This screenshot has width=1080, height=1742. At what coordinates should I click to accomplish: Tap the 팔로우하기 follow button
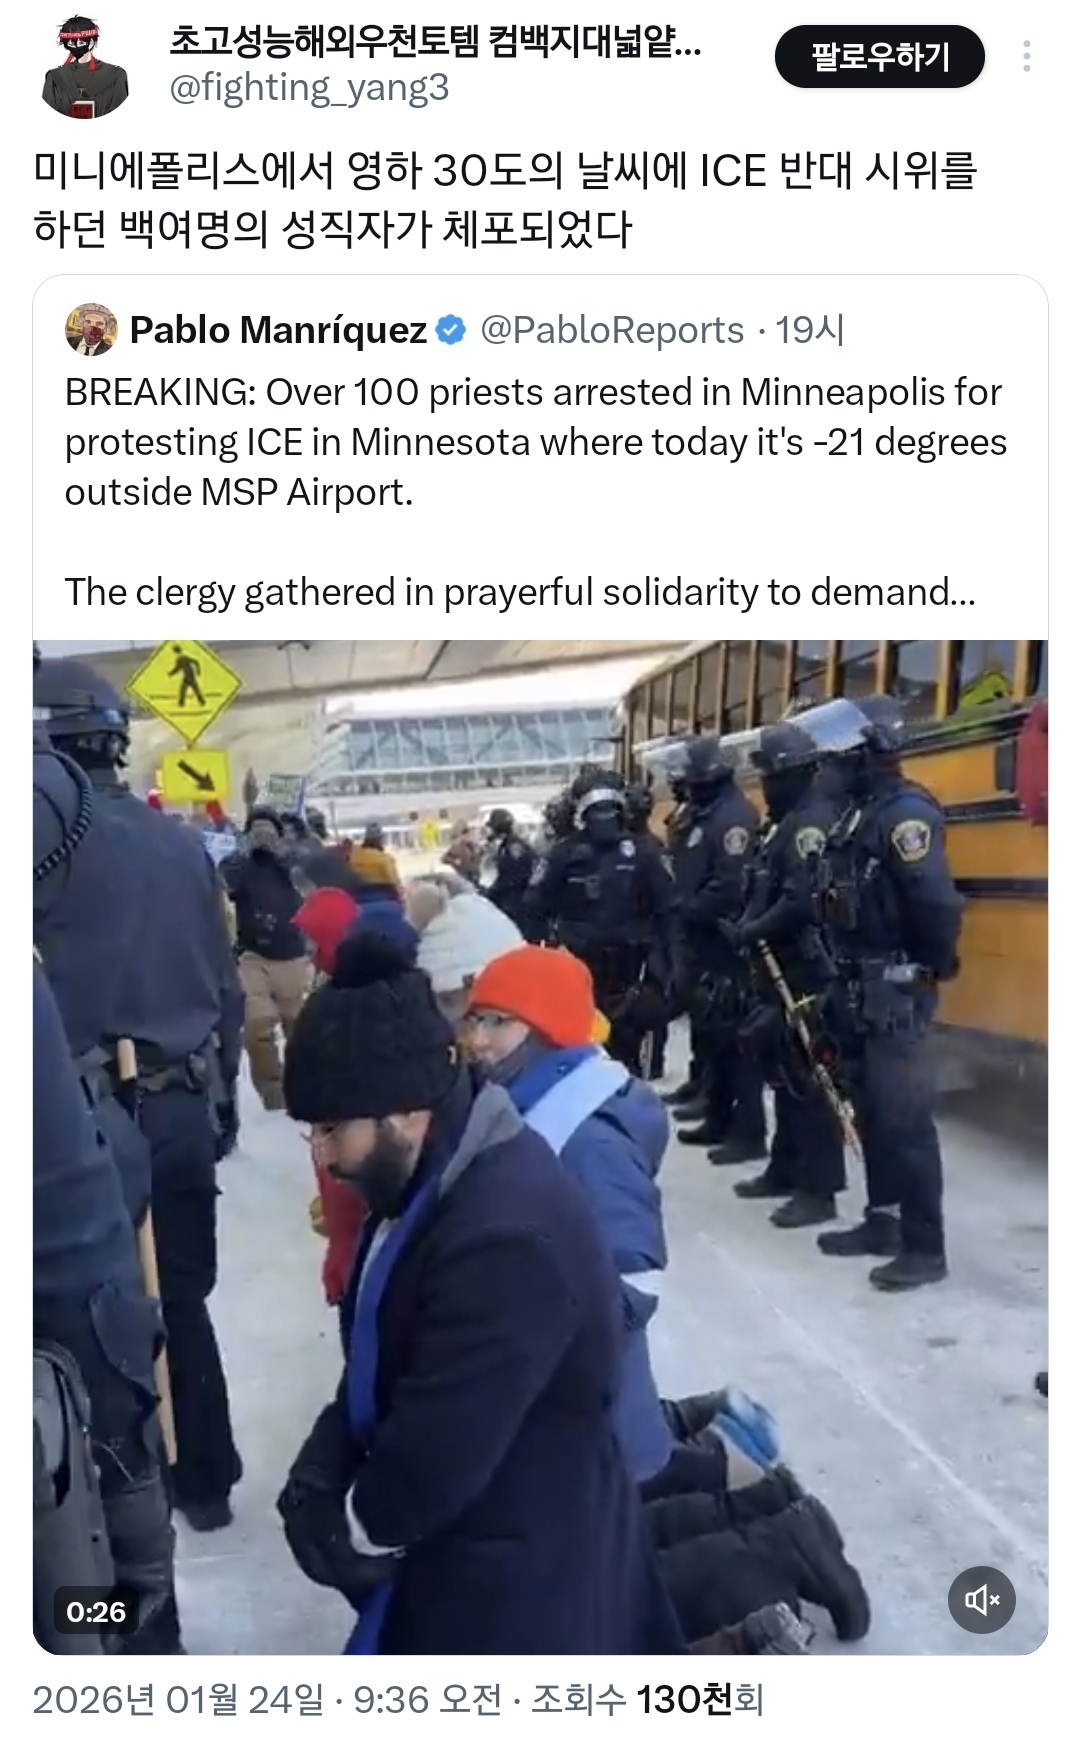pyautogui.click(x=879, y=56)
